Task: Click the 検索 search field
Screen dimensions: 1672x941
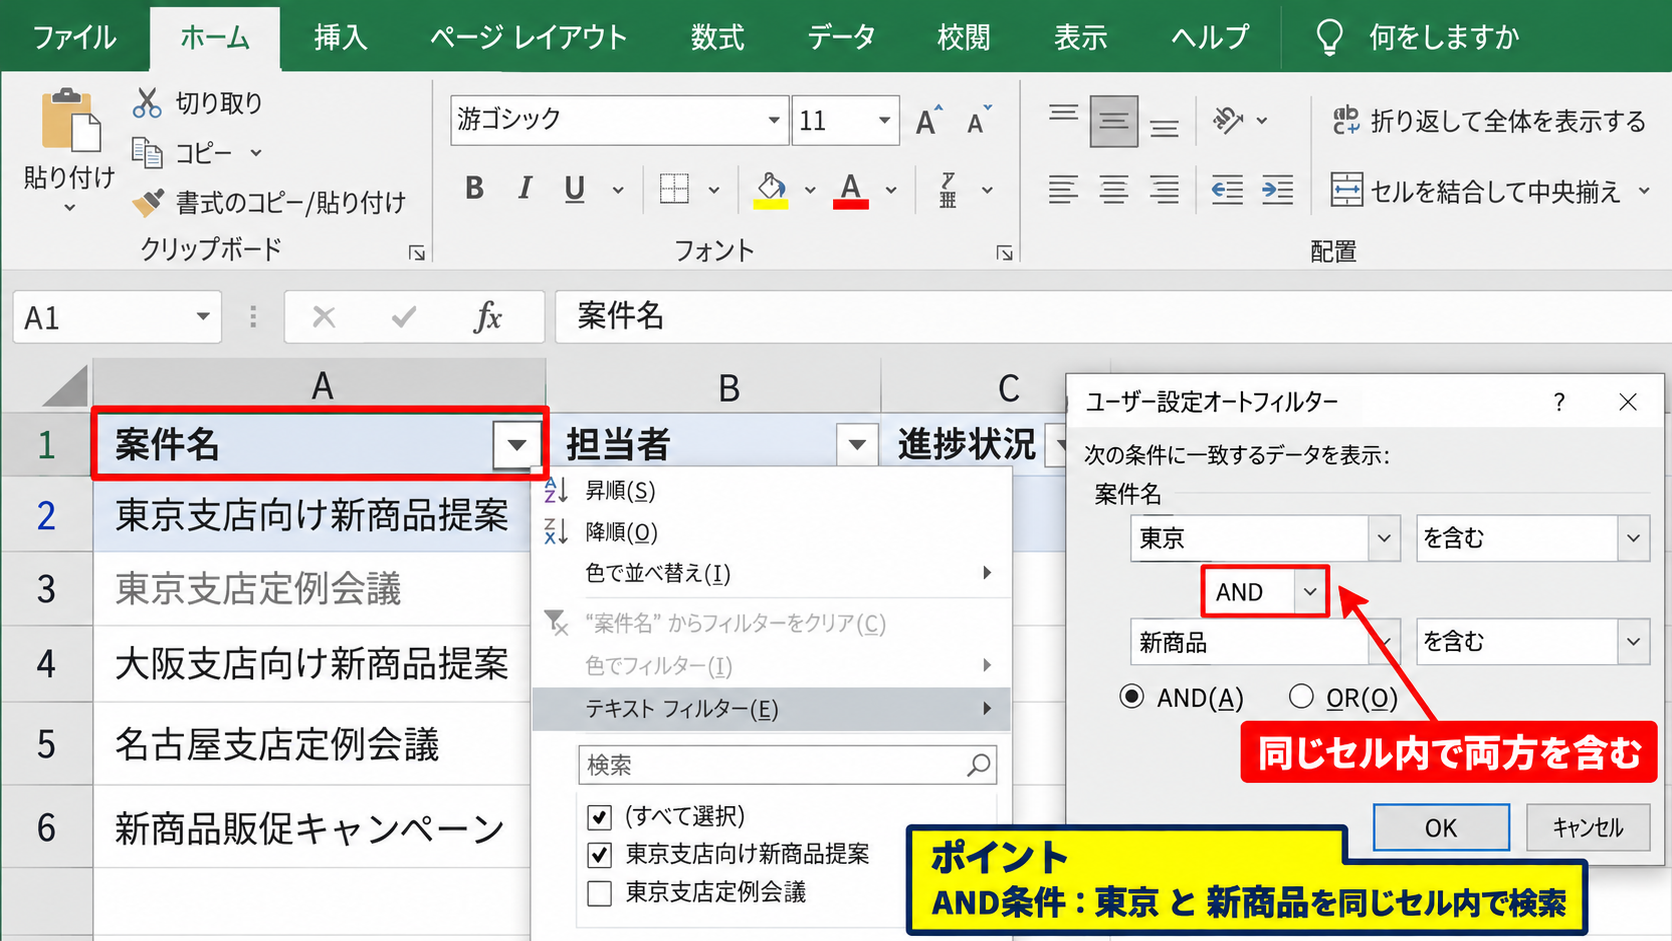Action: click(x=787, y=765)
